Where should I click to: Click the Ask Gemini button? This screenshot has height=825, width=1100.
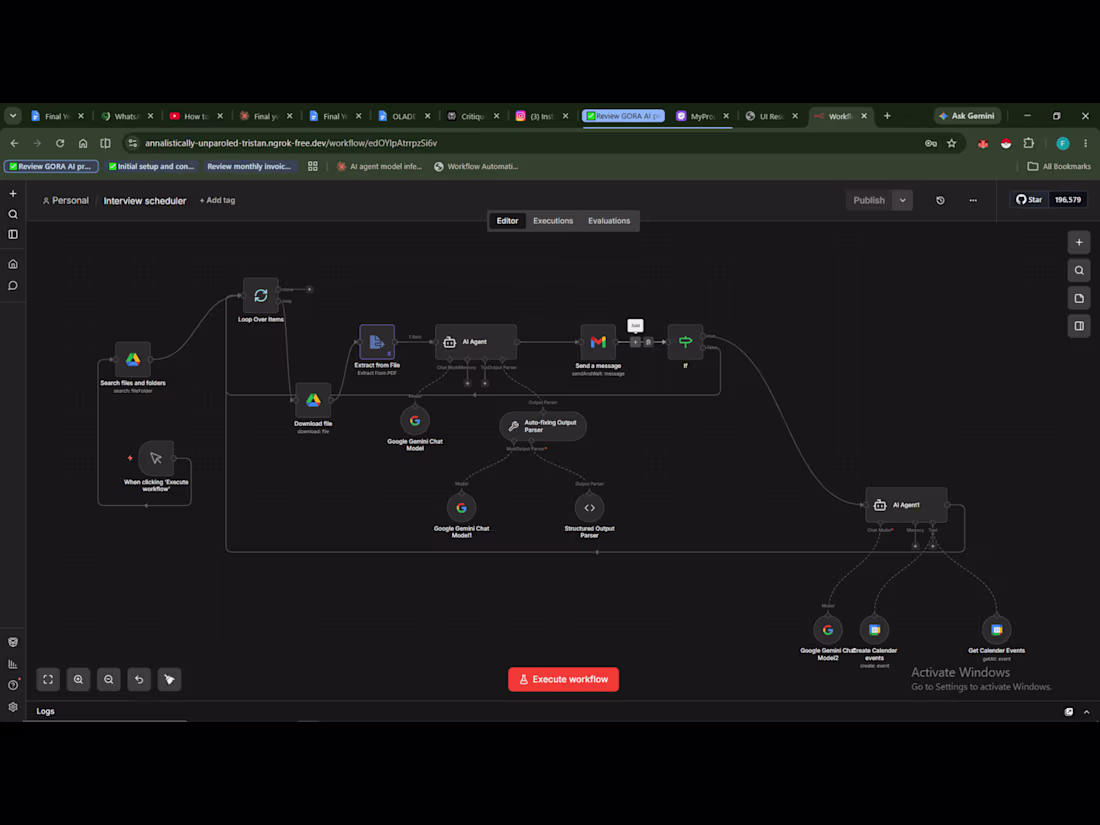click(x=967, y=116)
